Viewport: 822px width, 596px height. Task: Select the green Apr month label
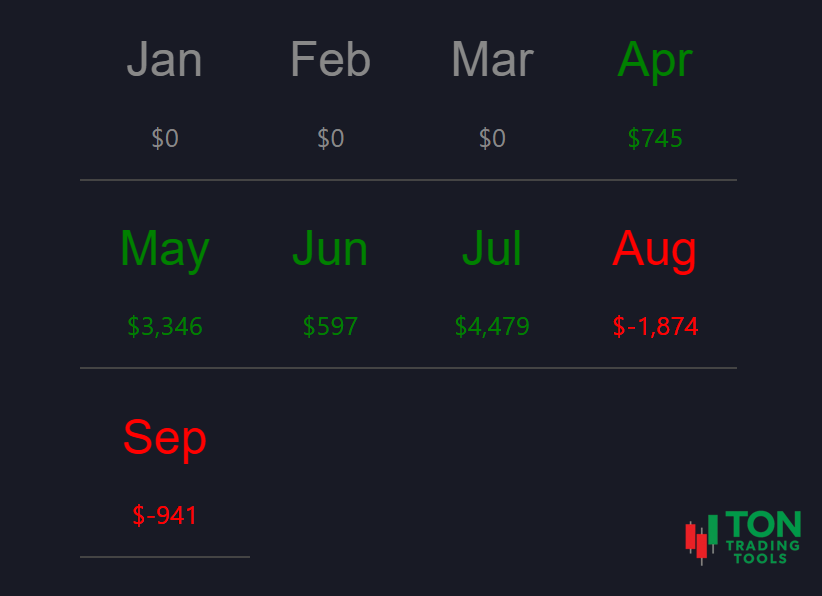[x=655, y=60]
